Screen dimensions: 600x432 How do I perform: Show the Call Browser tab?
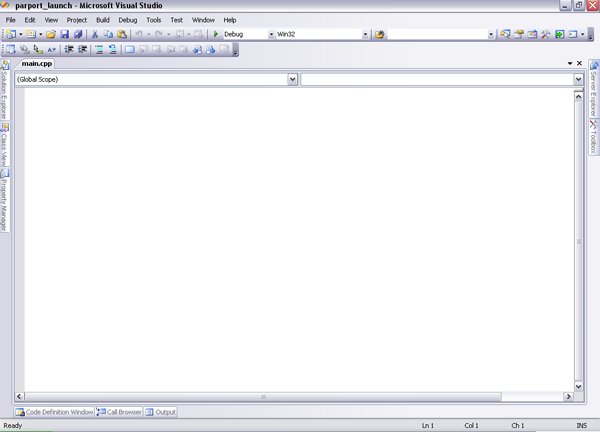pyautogui.click(x=119, y=412)
